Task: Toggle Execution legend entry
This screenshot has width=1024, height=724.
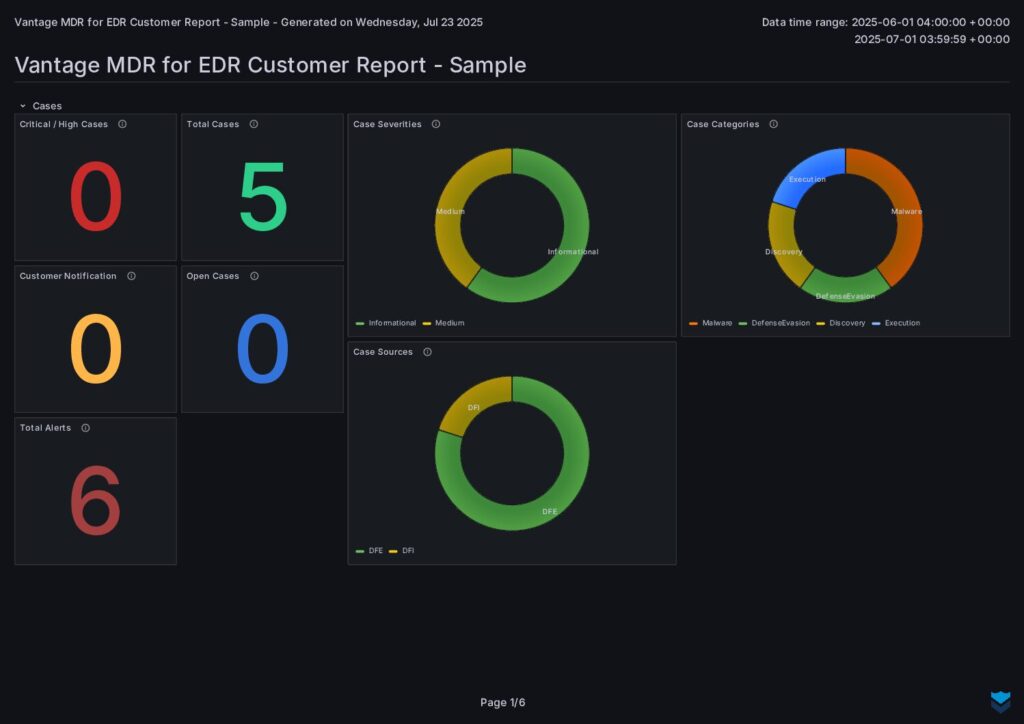Action: coord(896,323)
